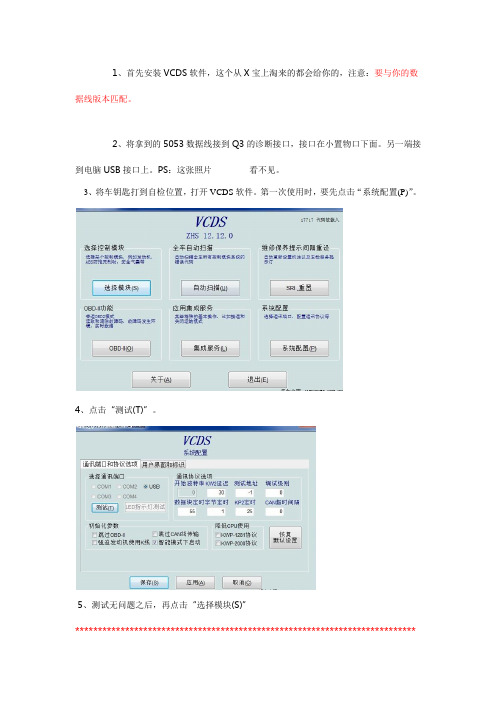Select the COM1 port radio button
This screenshot has height=702, width=496.
(x=94, y=487)
